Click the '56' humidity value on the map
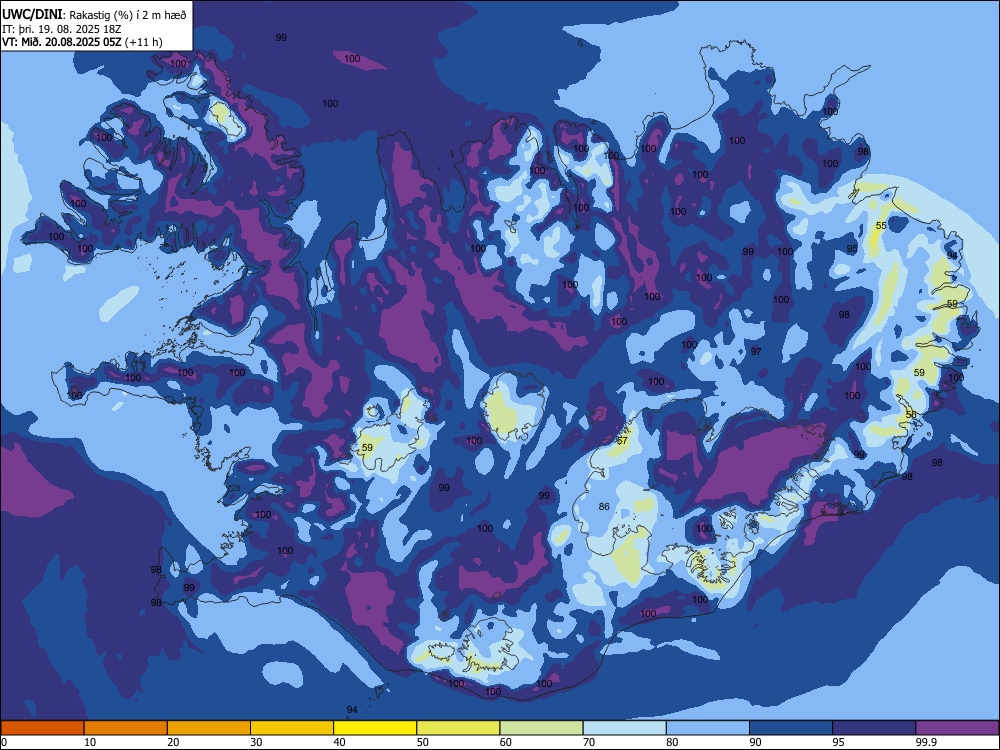 (911, 415)
